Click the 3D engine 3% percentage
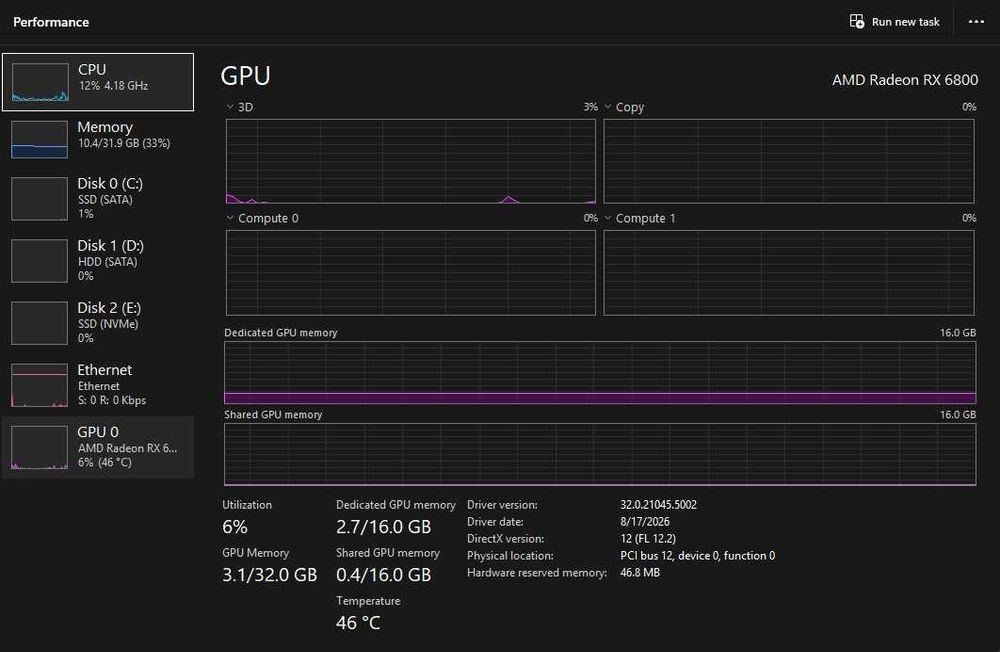Viewport: 1000px width, 652px height. pyautogui.click(x=591, y=107)
